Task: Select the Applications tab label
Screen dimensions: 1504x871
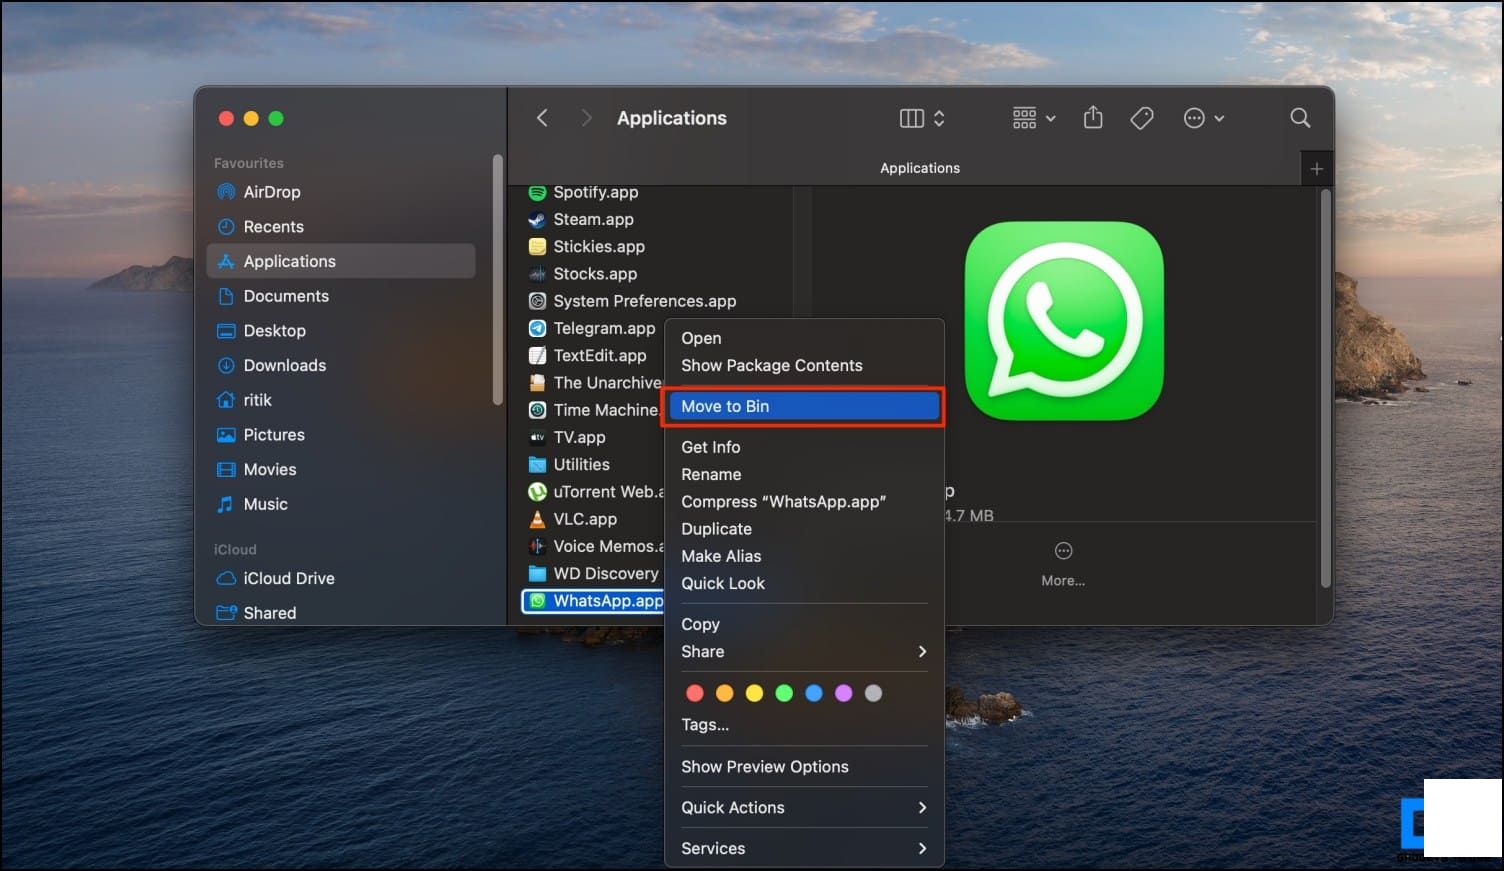Action: pos(920,168)
